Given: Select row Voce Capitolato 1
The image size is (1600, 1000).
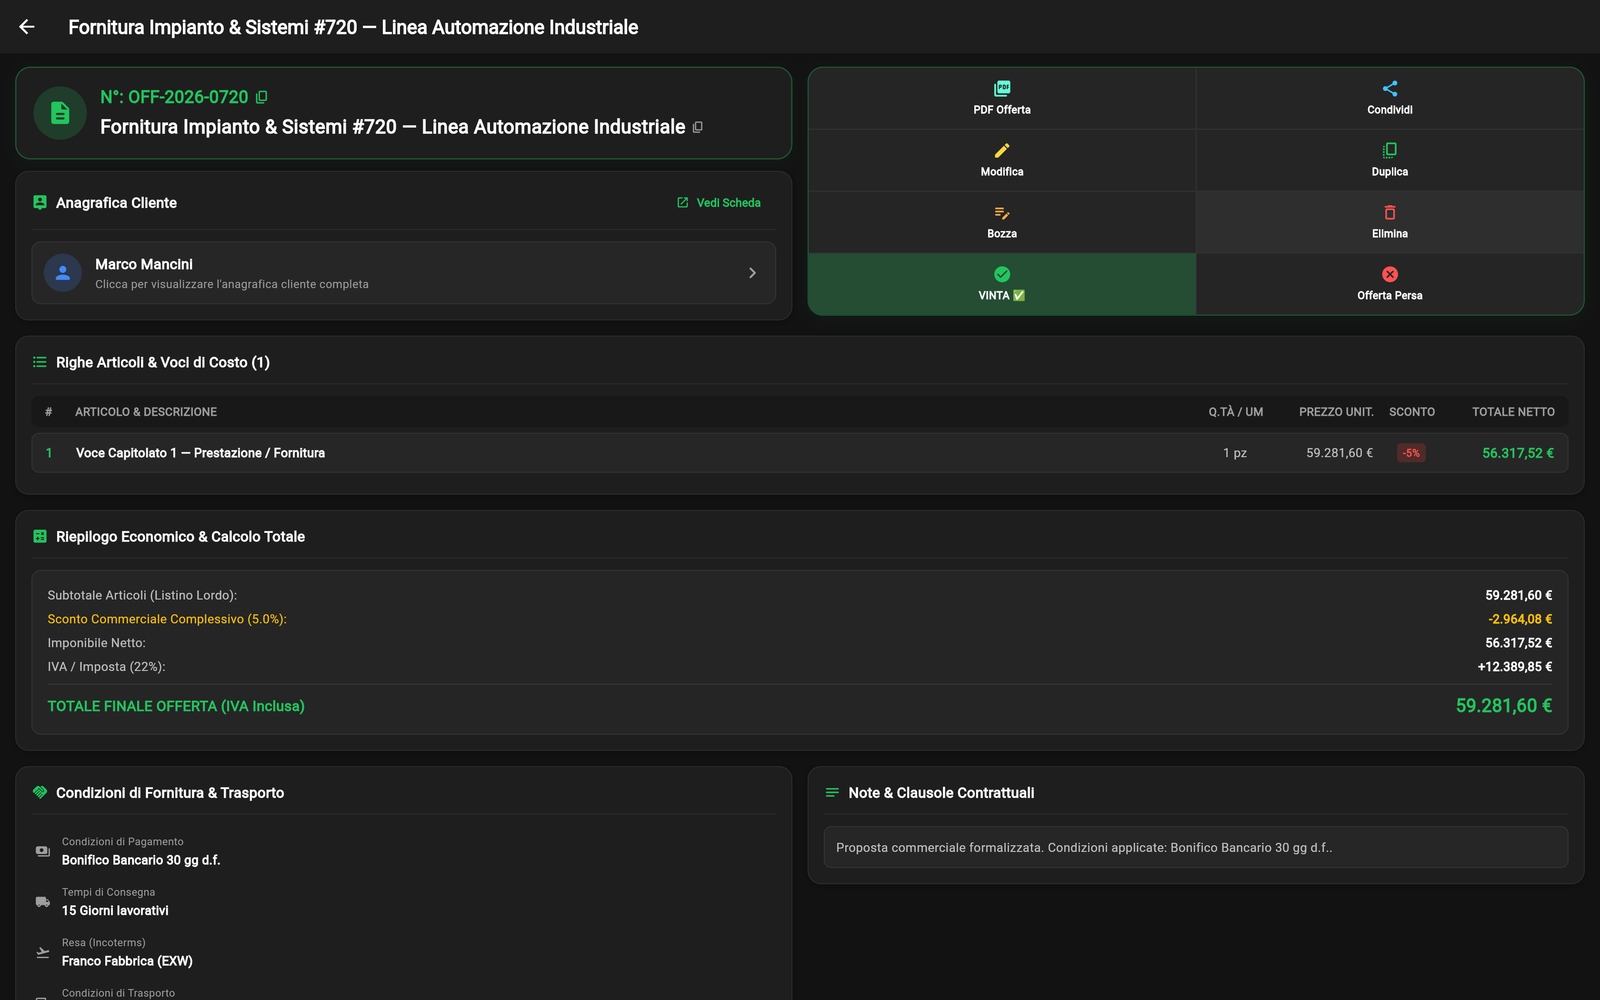Looking at the screenshot, I should coord(800,453).
